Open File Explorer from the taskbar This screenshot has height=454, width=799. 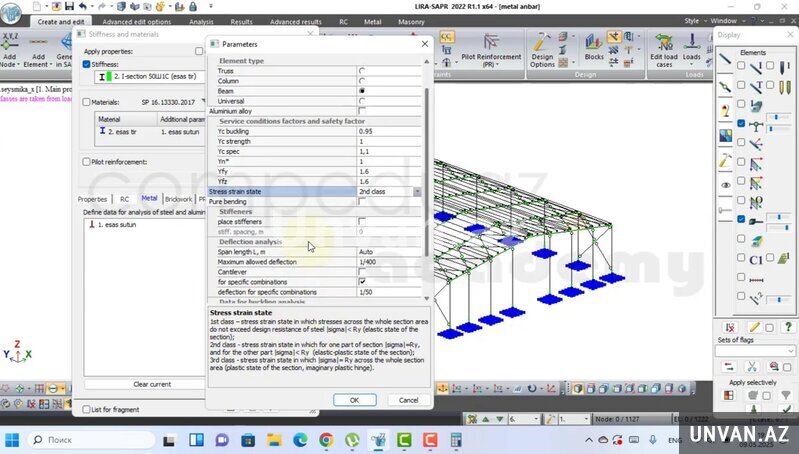click(274, 439)
